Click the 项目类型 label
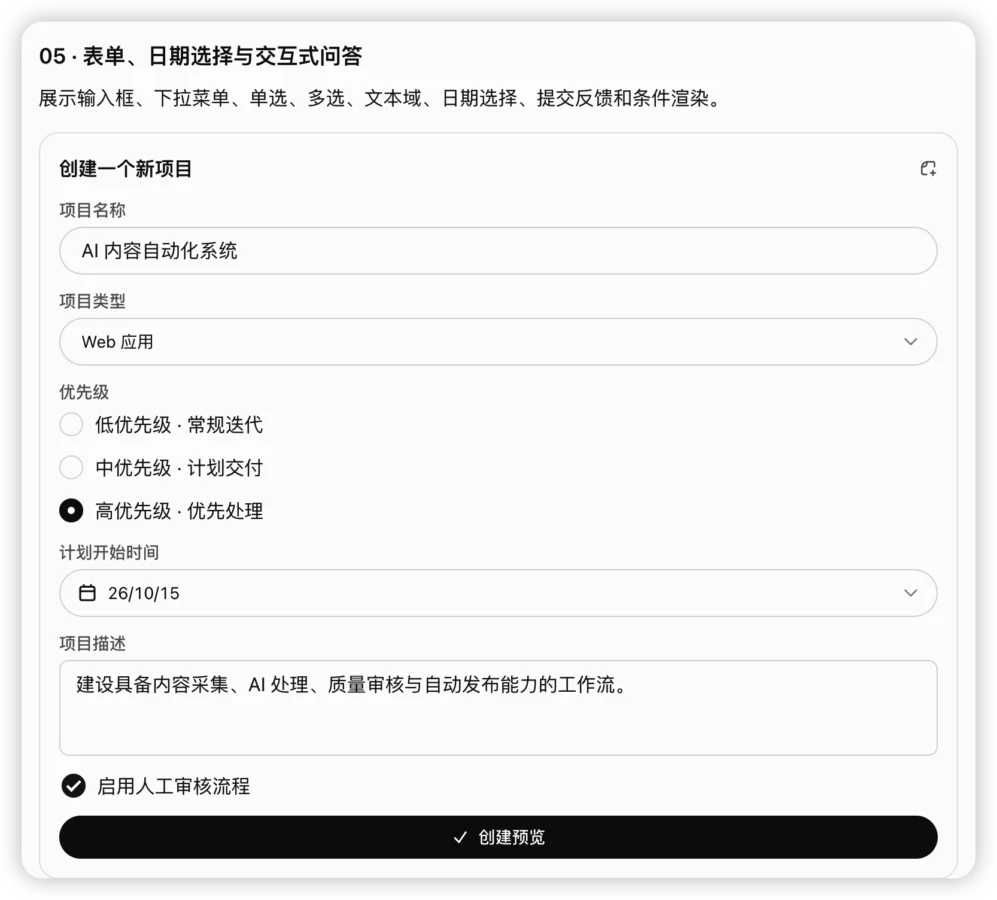 click(x=92, y=301)
